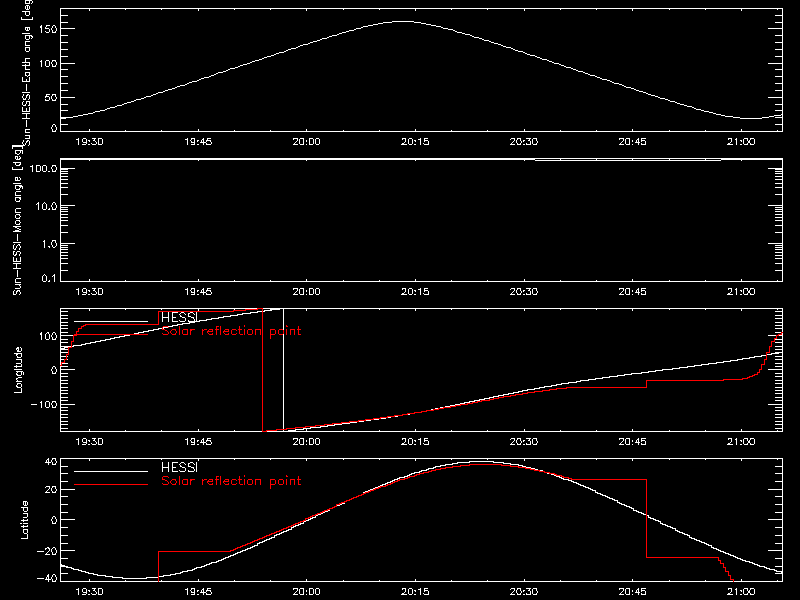Choose 20:45 time label under Longitude plot
Screen dimensions: 800x600
632,441
